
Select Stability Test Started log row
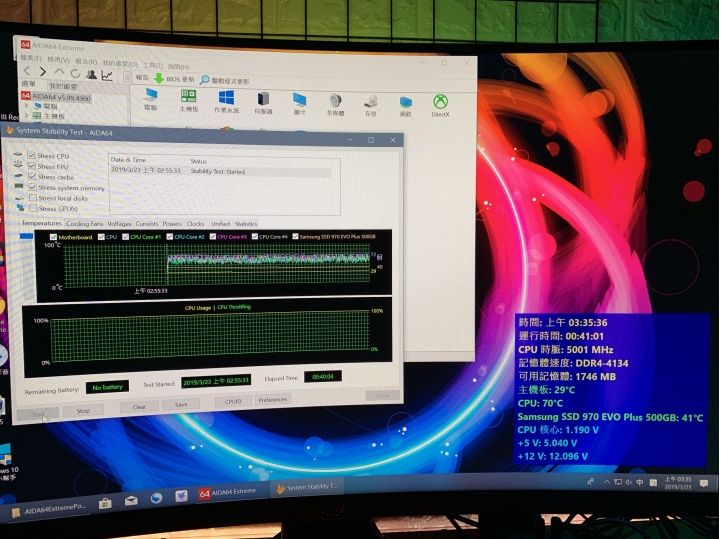[220, 171]
